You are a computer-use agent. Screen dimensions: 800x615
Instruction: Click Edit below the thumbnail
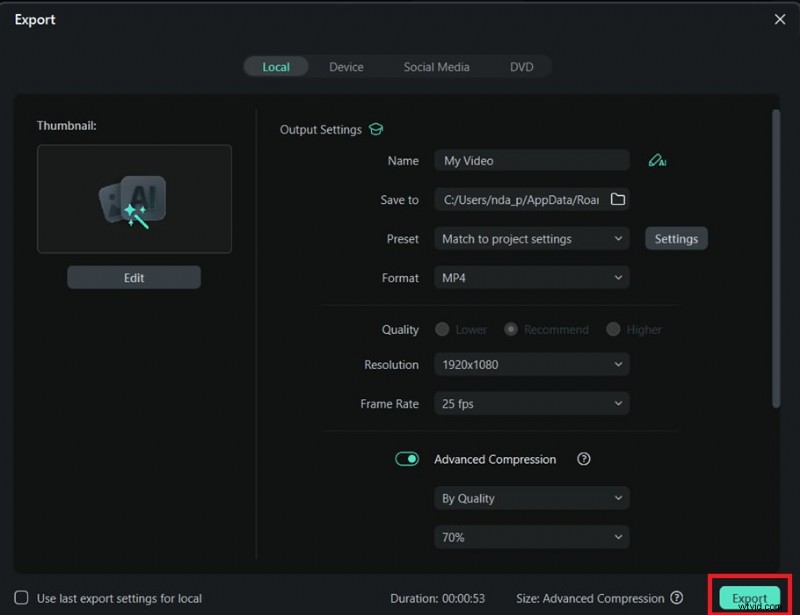click(133, 277)
